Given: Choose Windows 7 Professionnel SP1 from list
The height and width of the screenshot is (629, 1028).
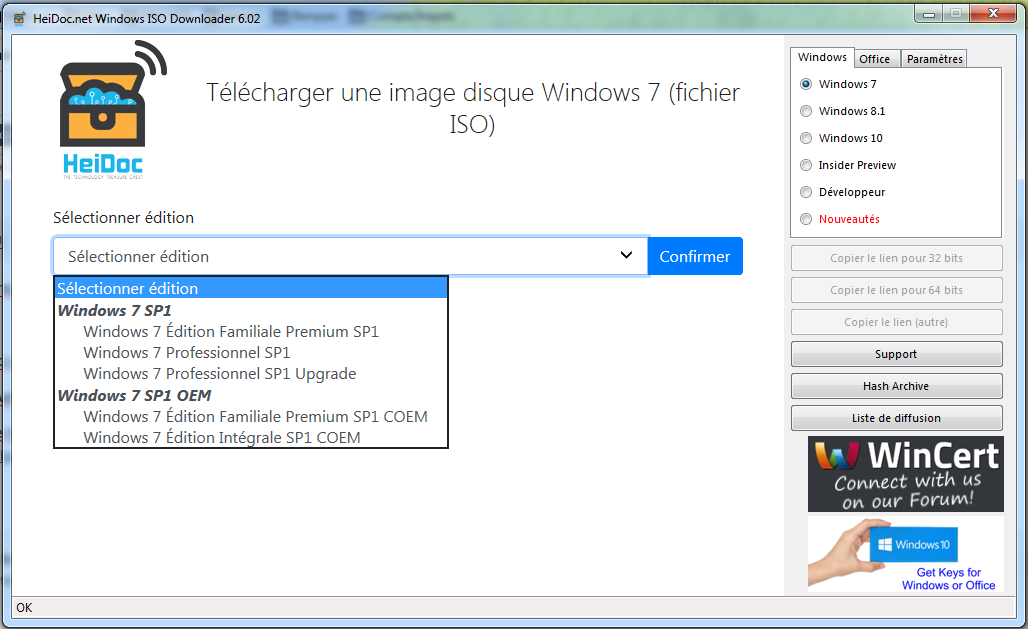Looking at the screenshot, I should click(187, 352).
